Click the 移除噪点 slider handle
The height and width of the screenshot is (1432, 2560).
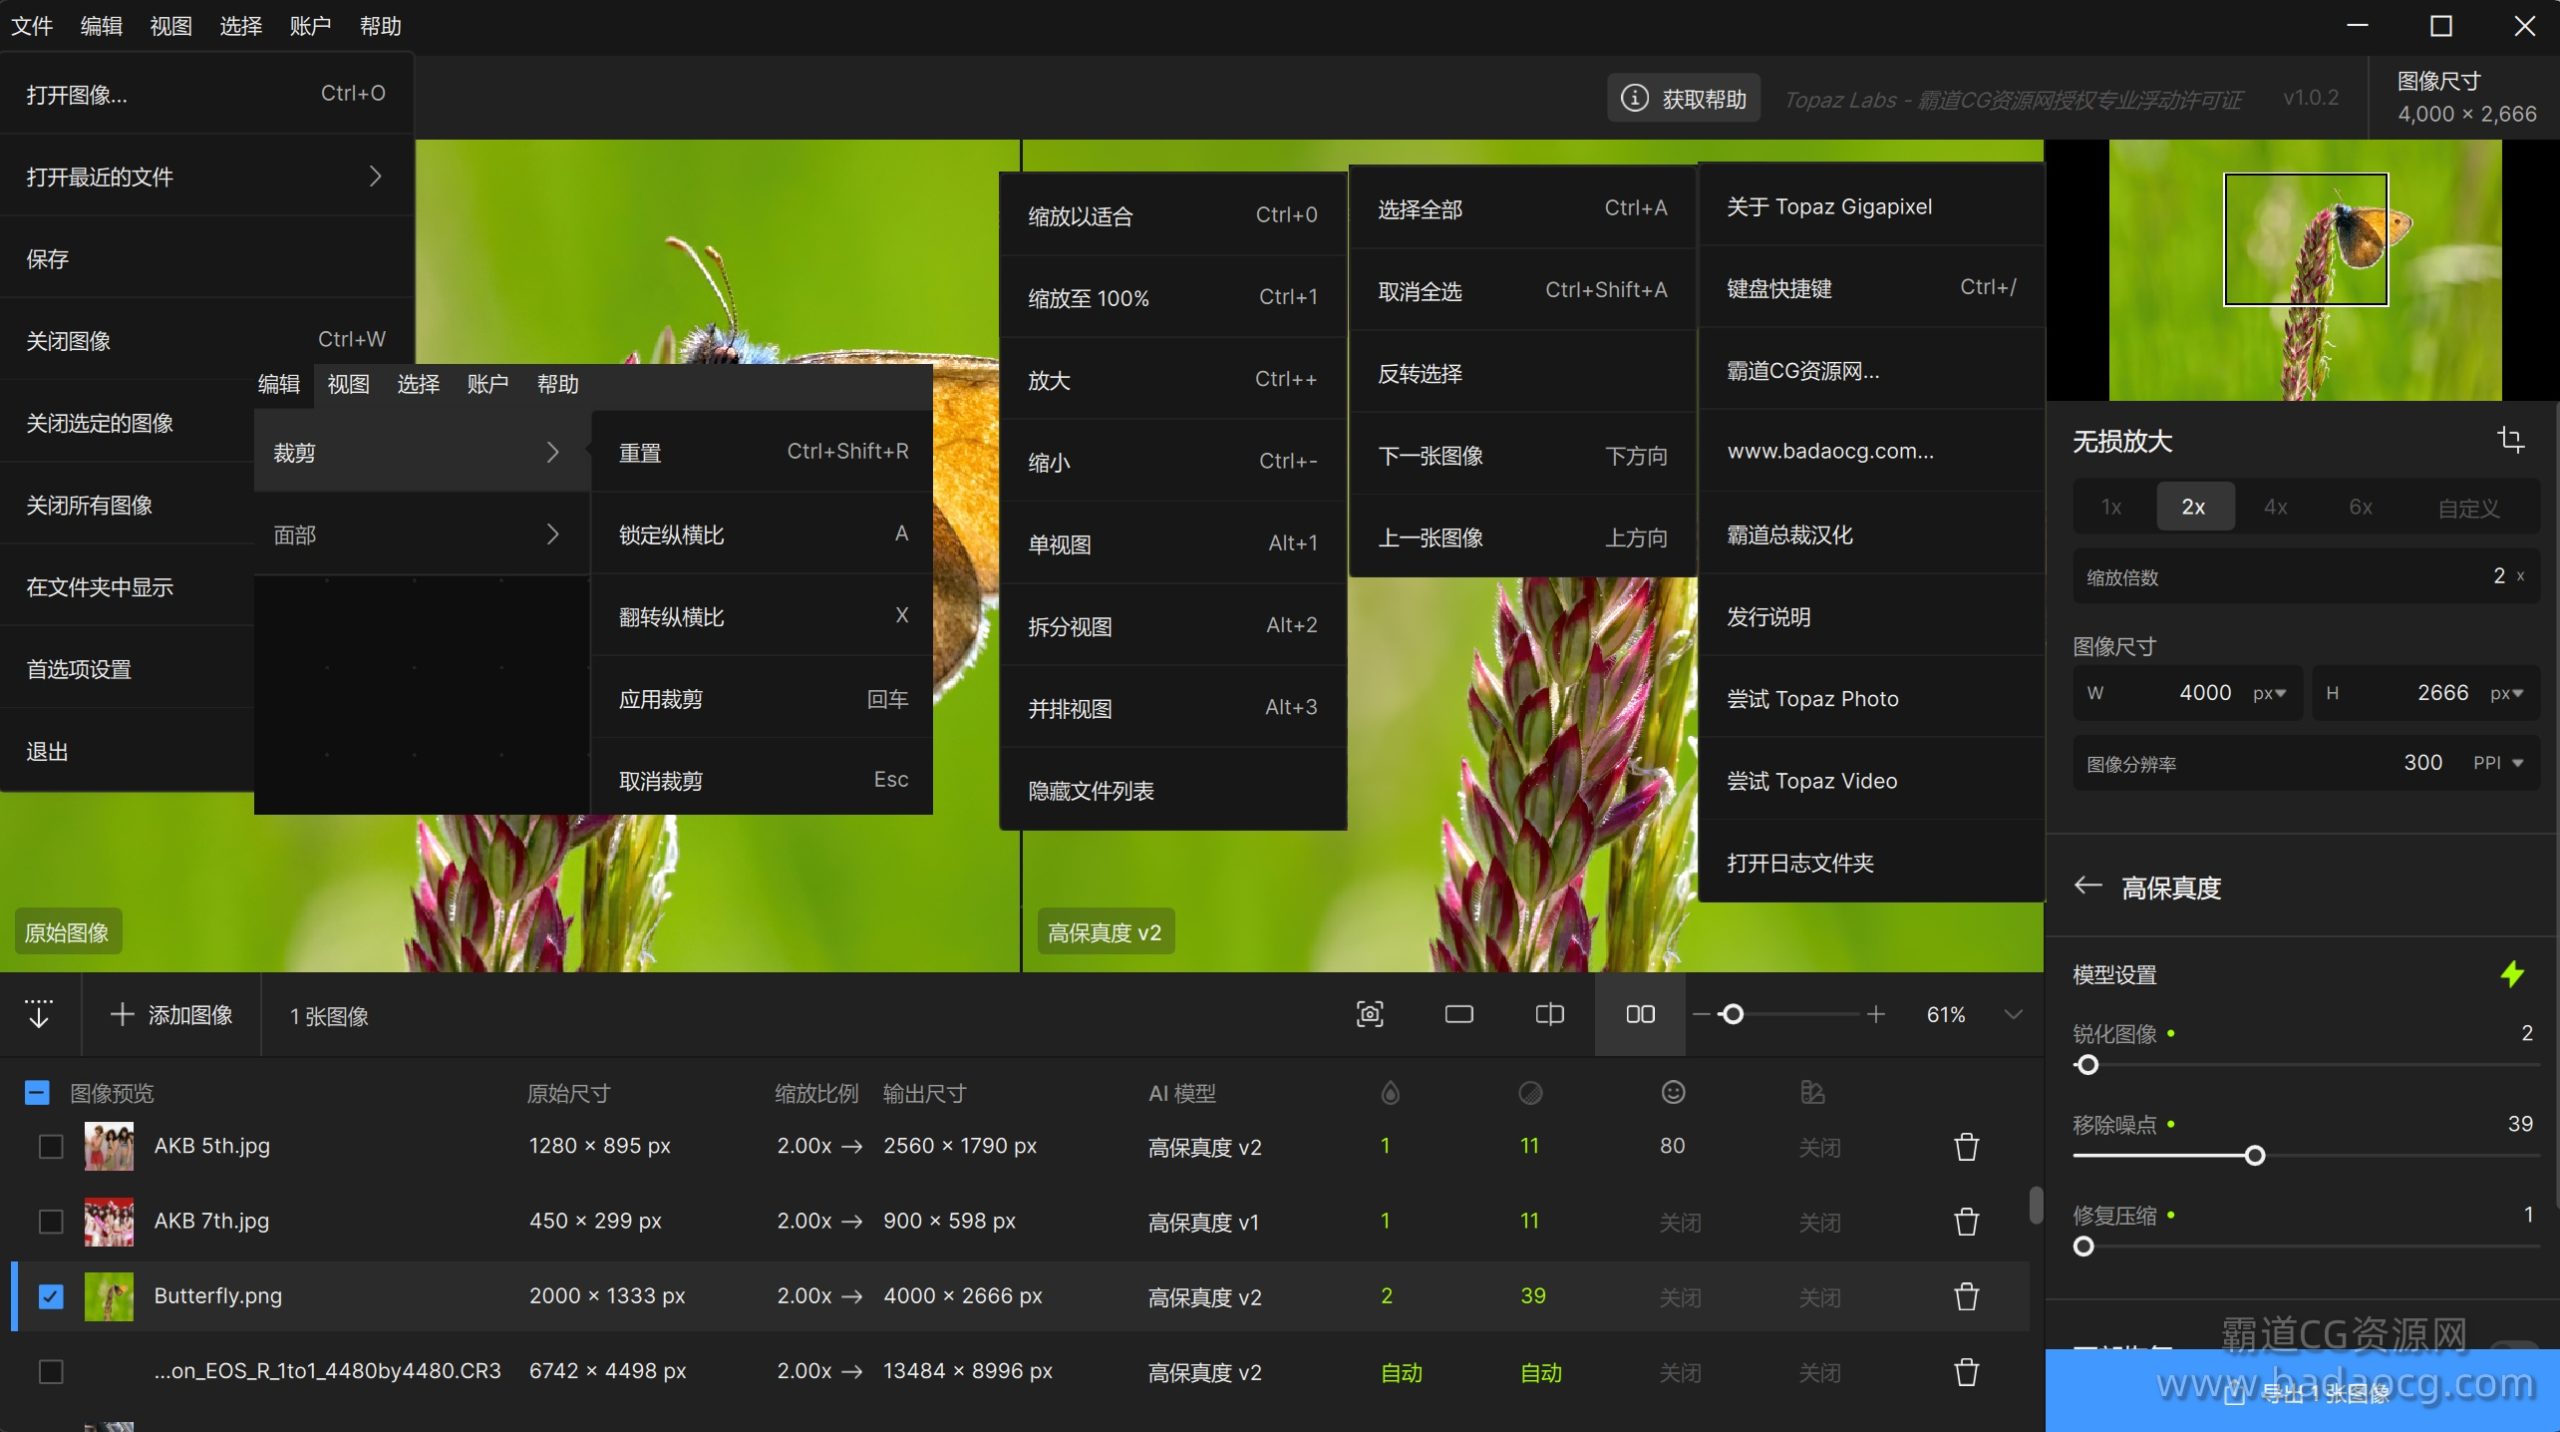(x=2254, y=1156)
